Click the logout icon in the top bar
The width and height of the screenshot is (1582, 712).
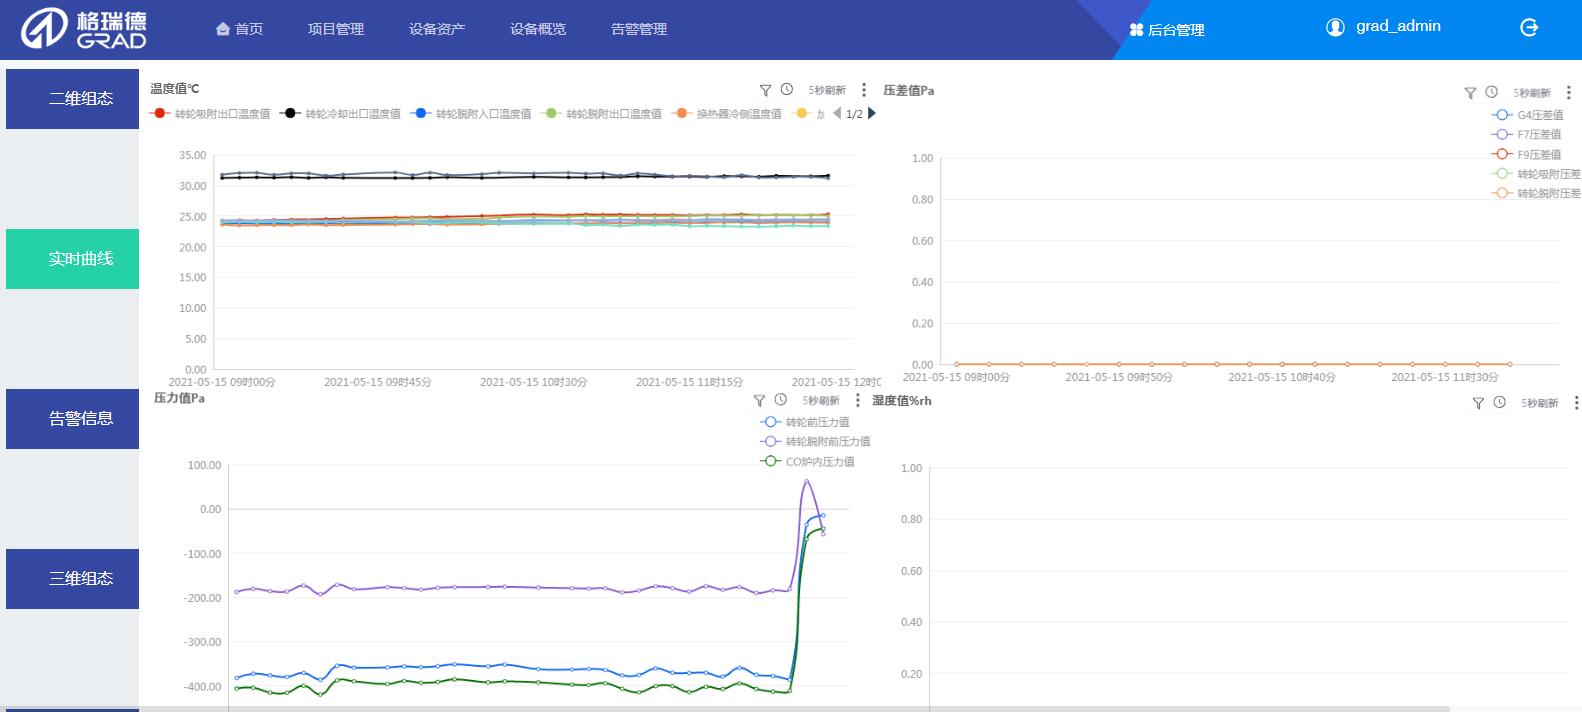point(1528,28)
